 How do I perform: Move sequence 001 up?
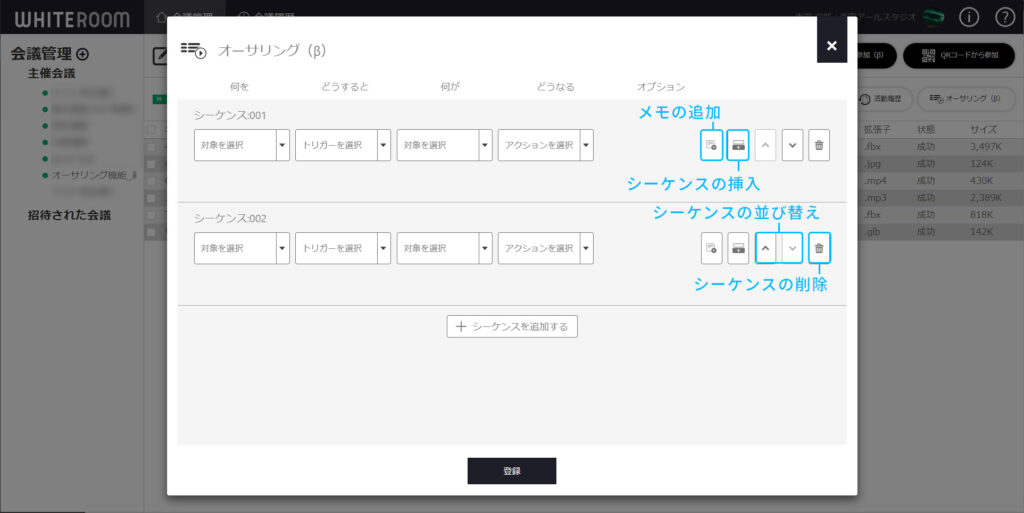click(765, 145)
